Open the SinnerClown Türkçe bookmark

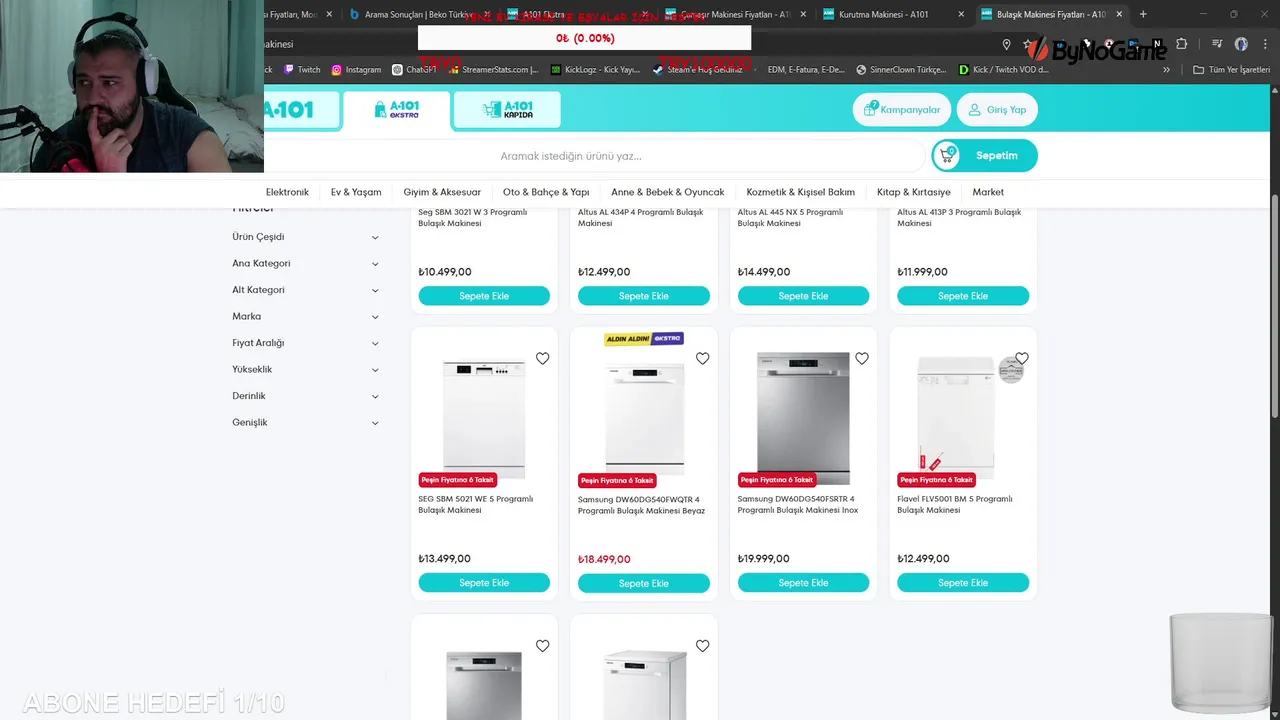(901, 70)
